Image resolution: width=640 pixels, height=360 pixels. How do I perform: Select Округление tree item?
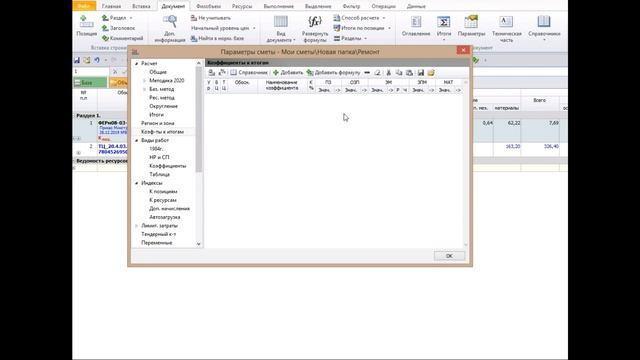pos(163,106)
